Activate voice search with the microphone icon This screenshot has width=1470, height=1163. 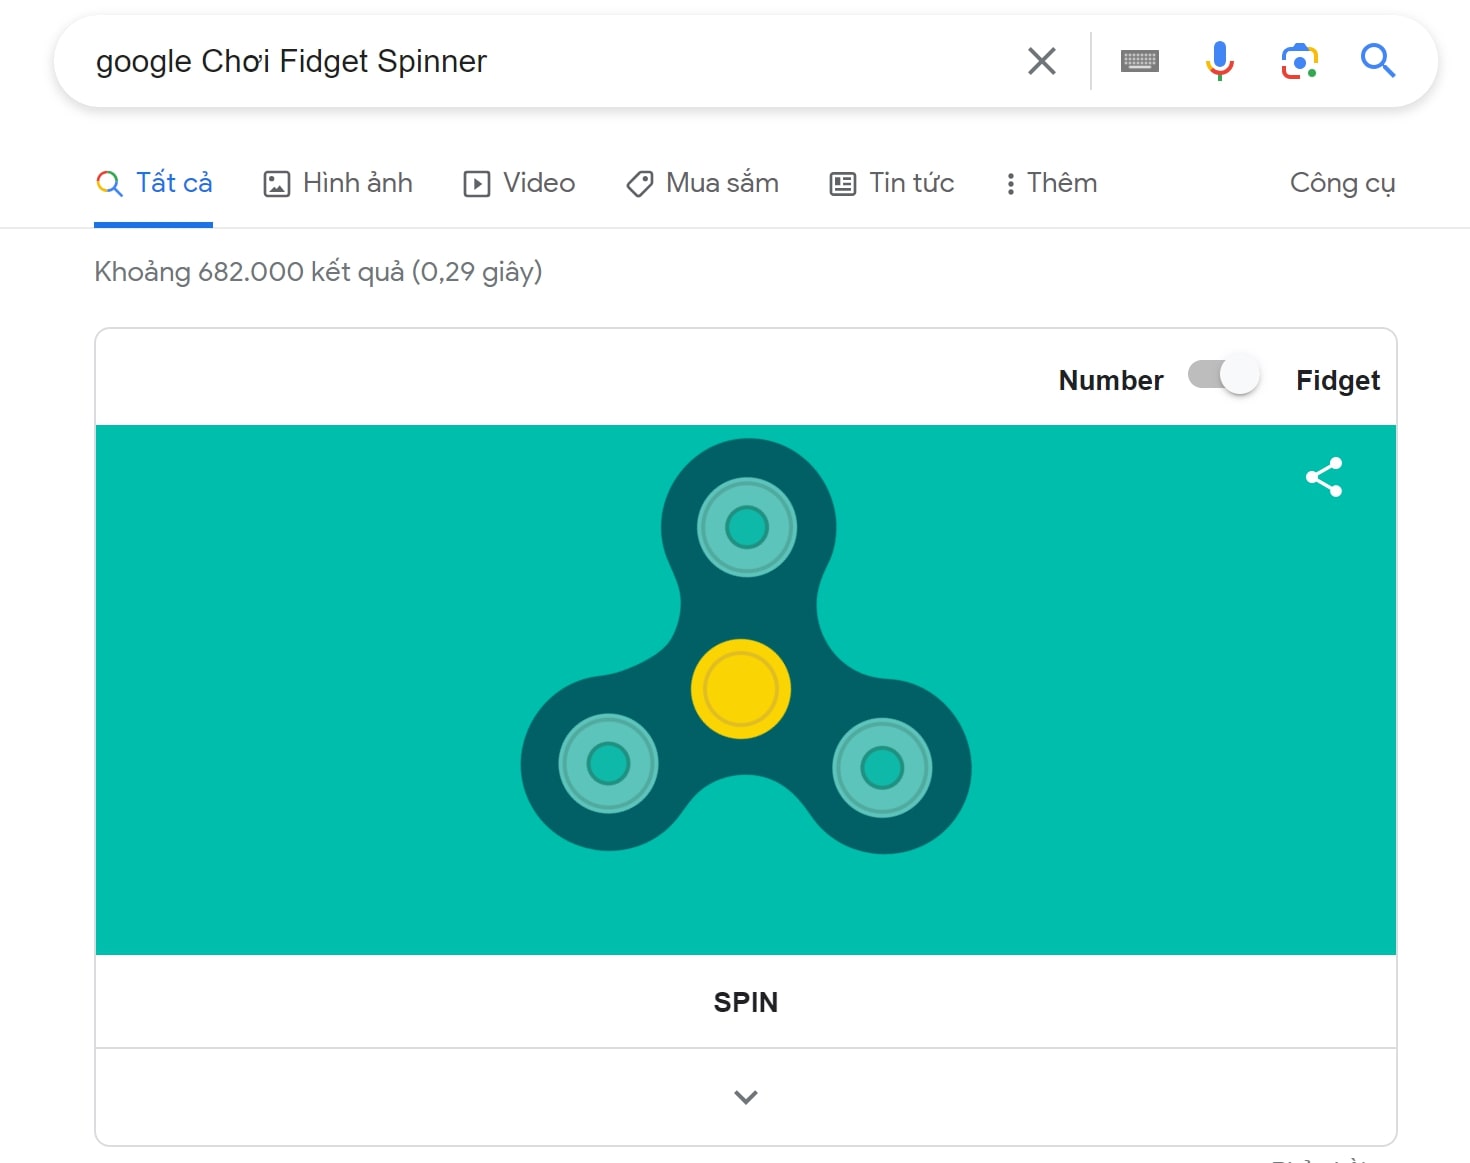(1219, 61)
